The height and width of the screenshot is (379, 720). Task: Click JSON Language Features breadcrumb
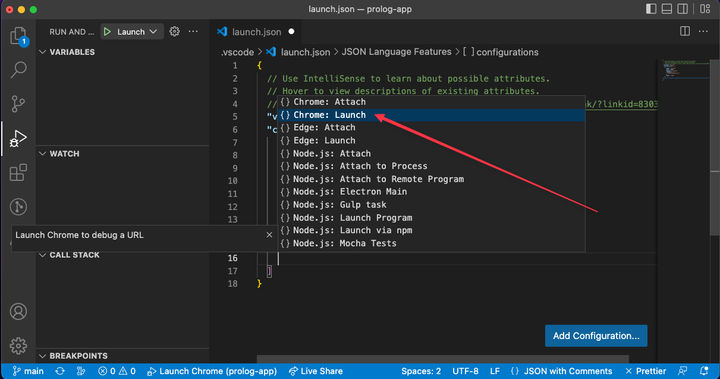pyautogui.click(x=396, y=52)
